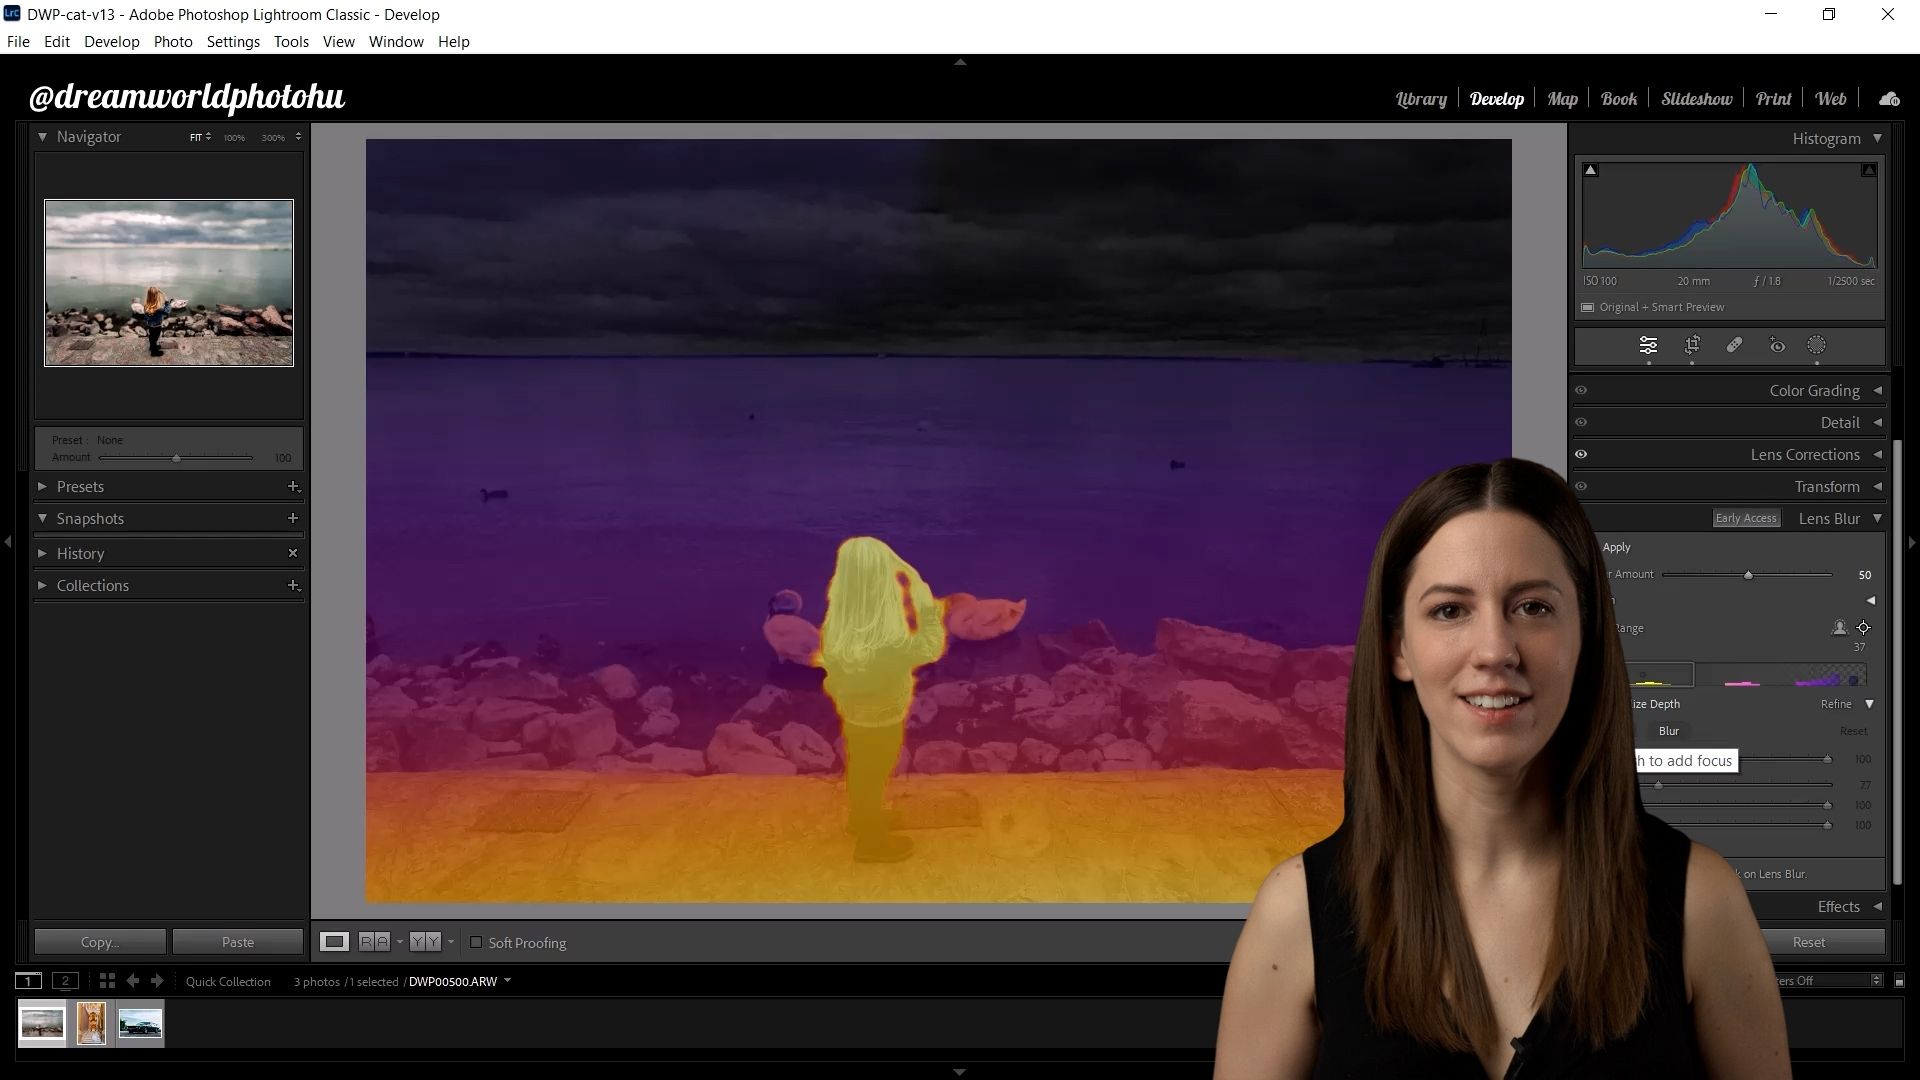The image size is (1920, 1080).
Task: Select the Healing tool icon
Action: coord(1734,346)
